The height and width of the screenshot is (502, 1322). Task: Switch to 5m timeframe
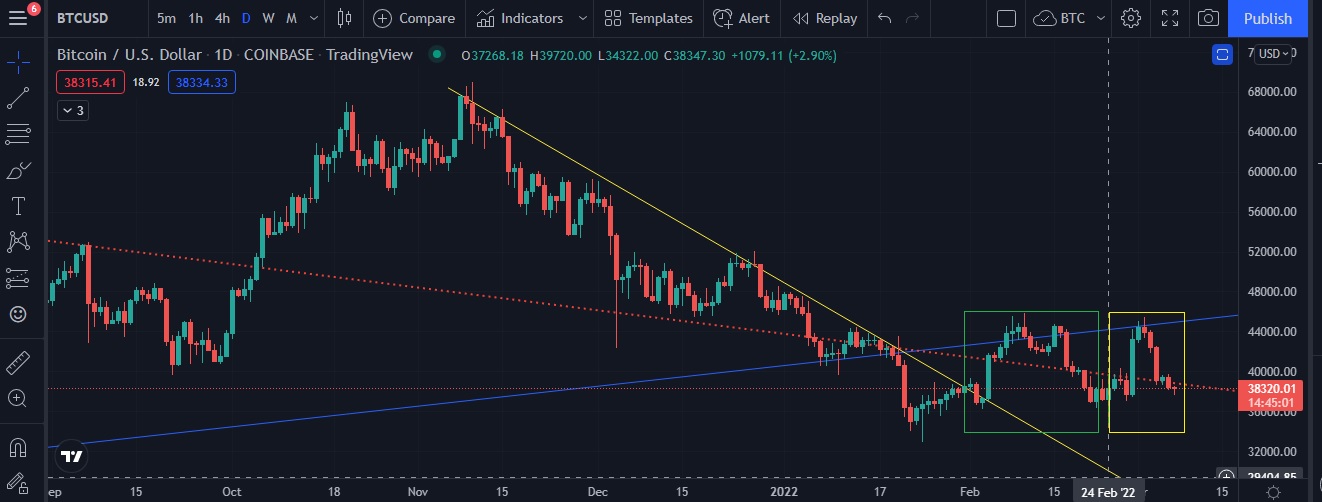(x=167, y=18)
